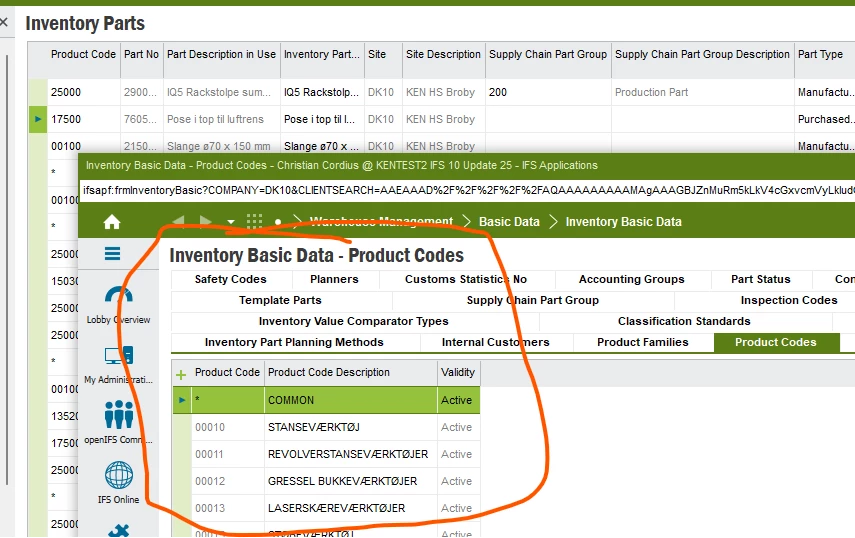This screenshot has width=855, height=538.
Task: Click Inventory Basic Data breadcrumb
Action: [x=623, y=222]
